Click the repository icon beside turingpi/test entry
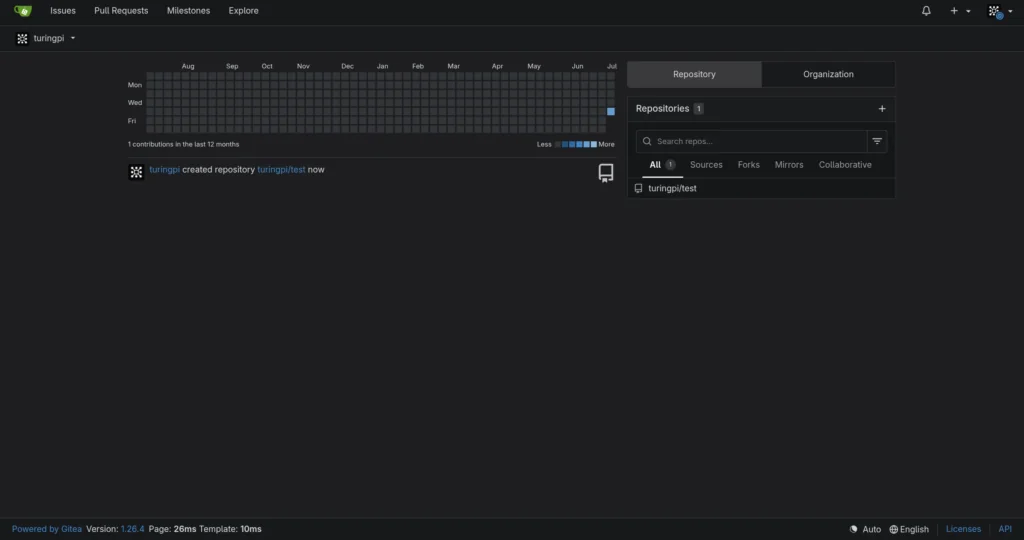Image resolution: width=1024 pixels, height=540 pixels. pos(639,189)
